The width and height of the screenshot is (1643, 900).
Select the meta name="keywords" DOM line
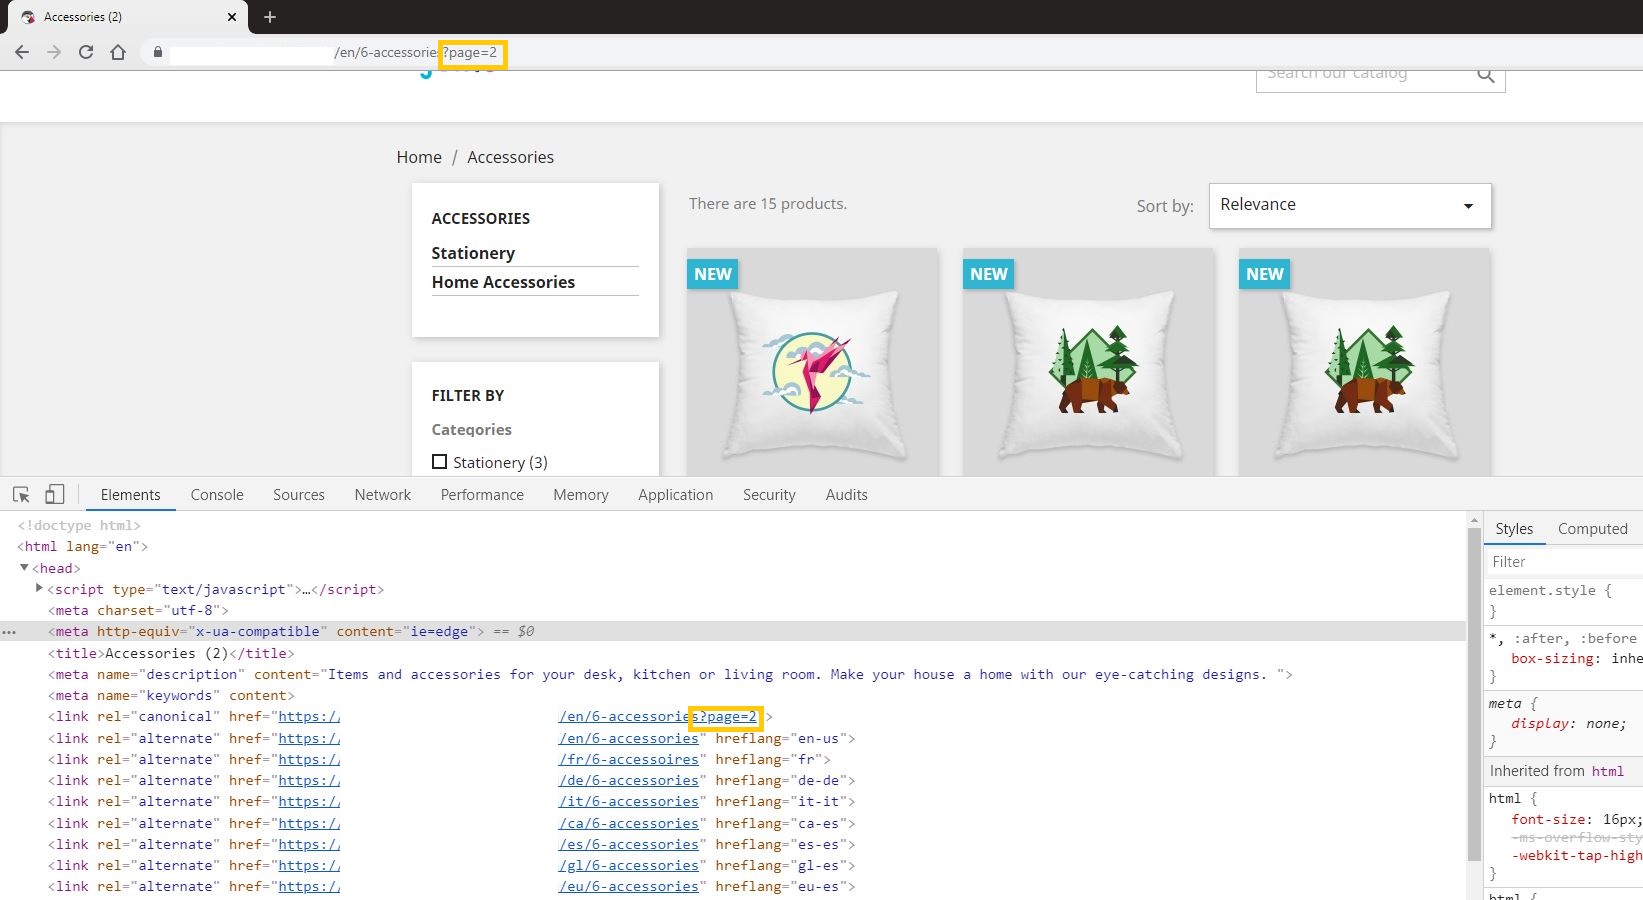tap(171, 696)
